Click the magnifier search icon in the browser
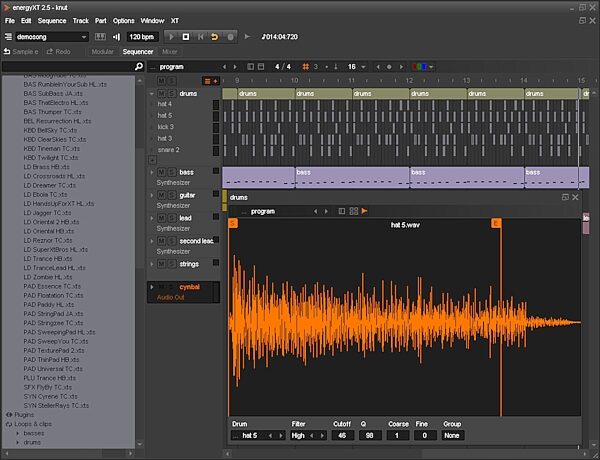 click(x=139, y=67)
